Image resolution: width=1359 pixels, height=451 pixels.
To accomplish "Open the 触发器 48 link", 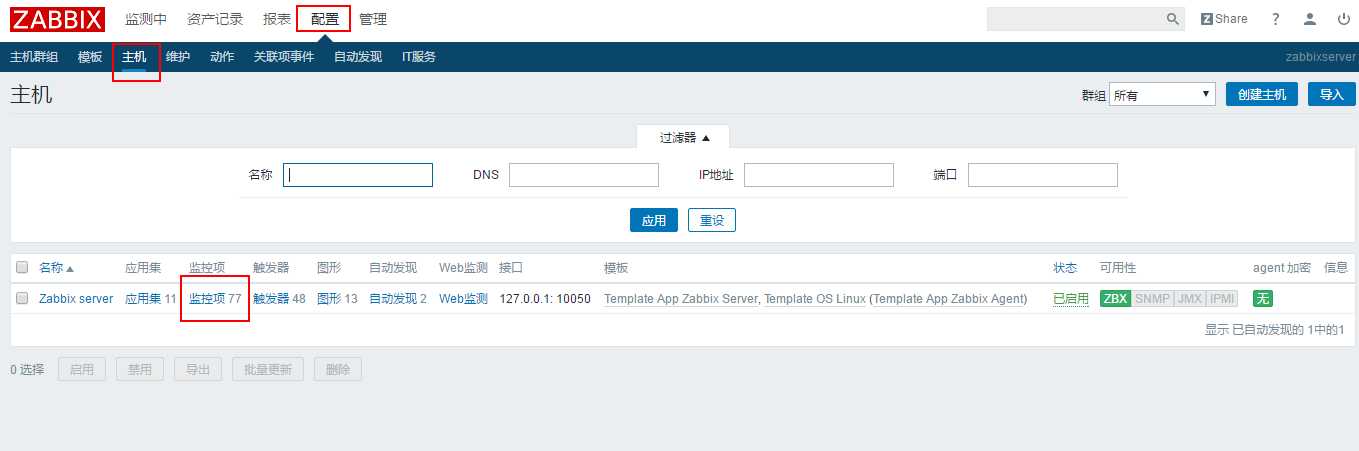I will click(271, 299).
